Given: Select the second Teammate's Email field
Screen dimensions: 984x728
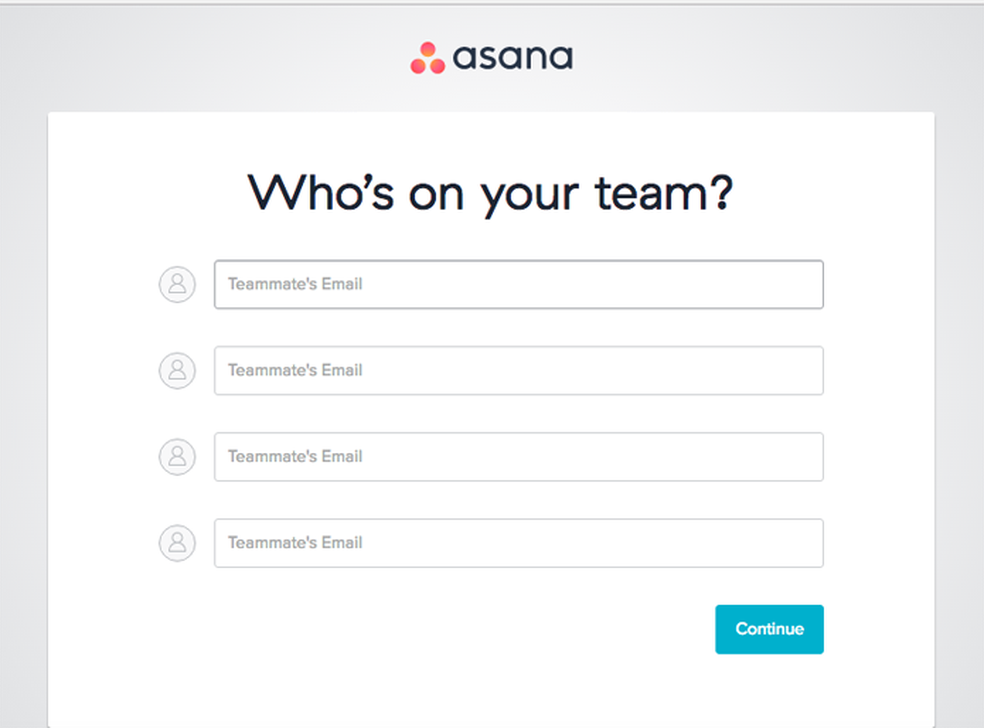Looking at the screenshot, I should point(518,371).
